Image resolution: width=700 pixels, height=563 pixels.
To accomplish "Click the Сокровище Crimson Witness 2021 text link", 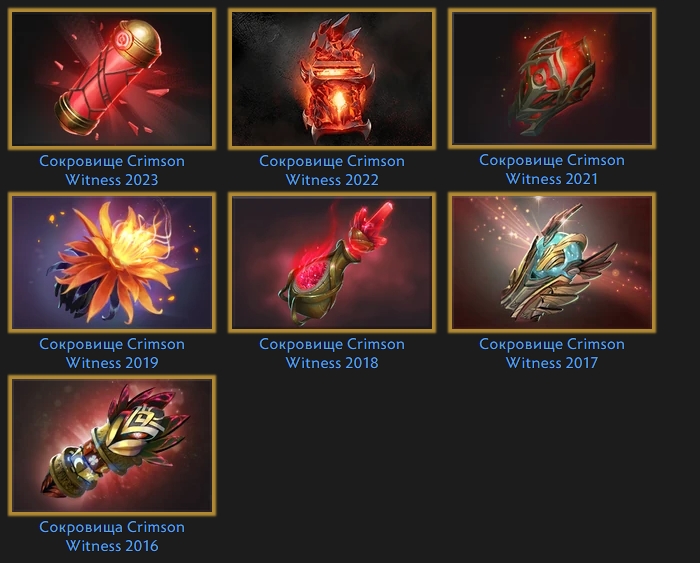I will (x=552, y=169).
